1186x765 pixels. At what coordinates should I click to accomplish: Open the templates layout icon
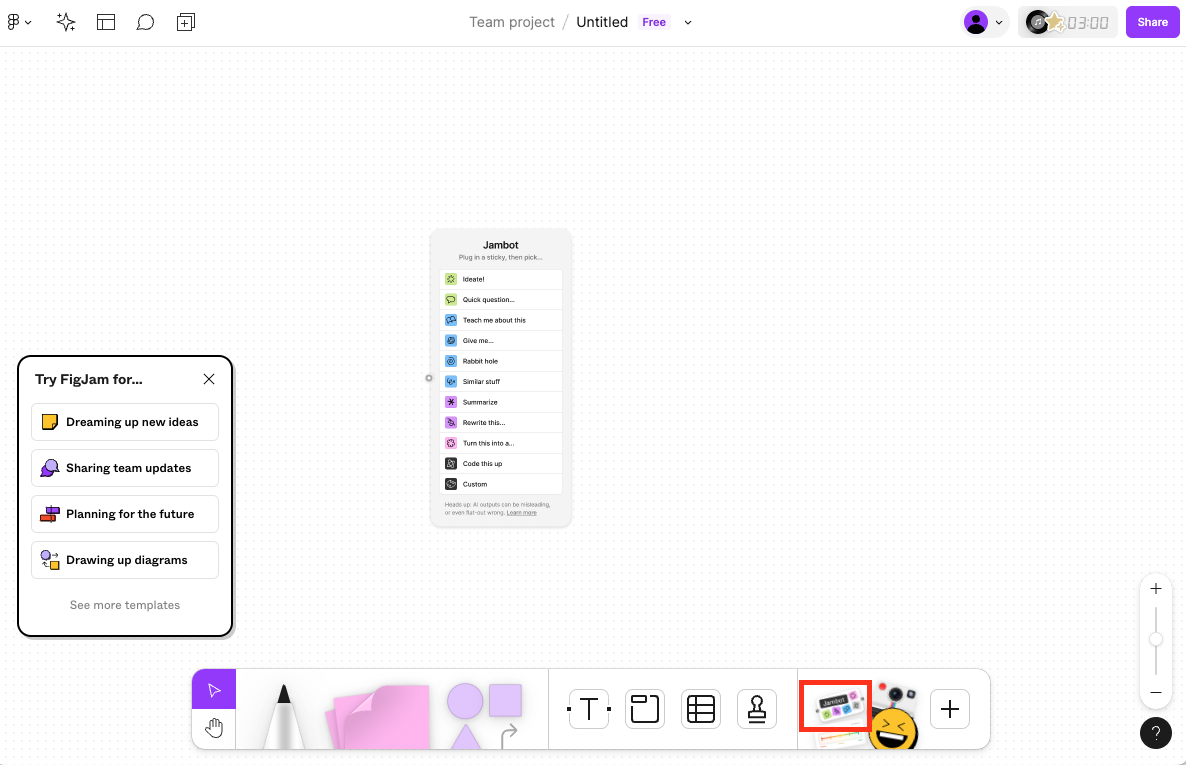(106, 22)
